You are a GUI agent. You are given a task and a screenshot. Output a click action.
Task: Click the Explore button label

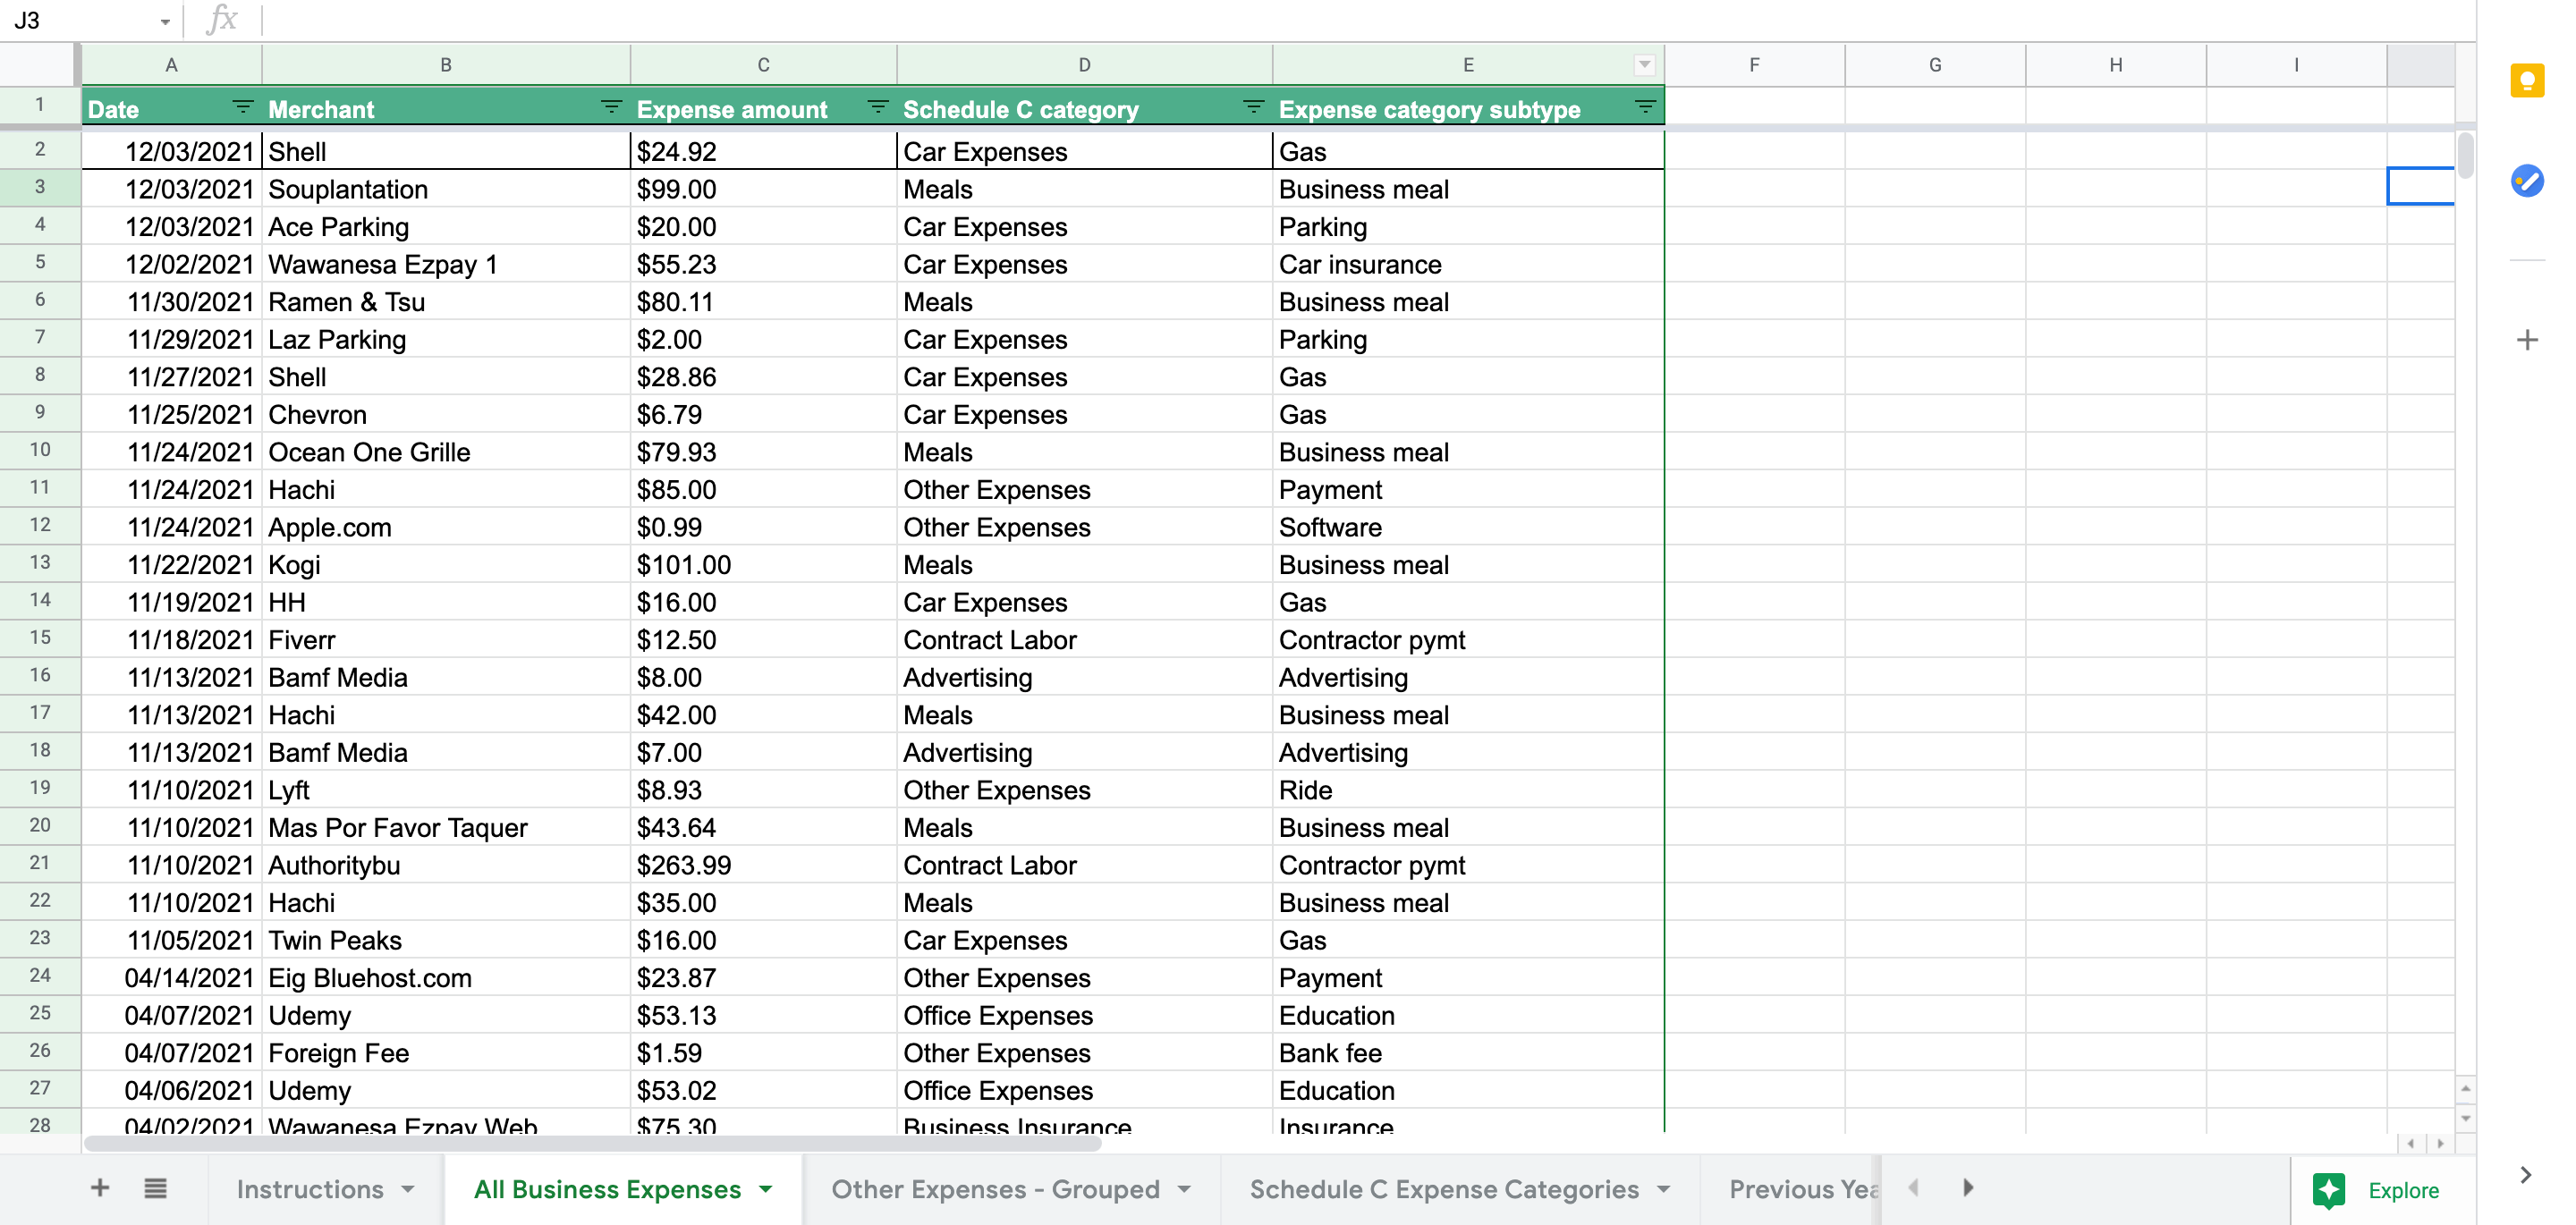[2403, 1190]
